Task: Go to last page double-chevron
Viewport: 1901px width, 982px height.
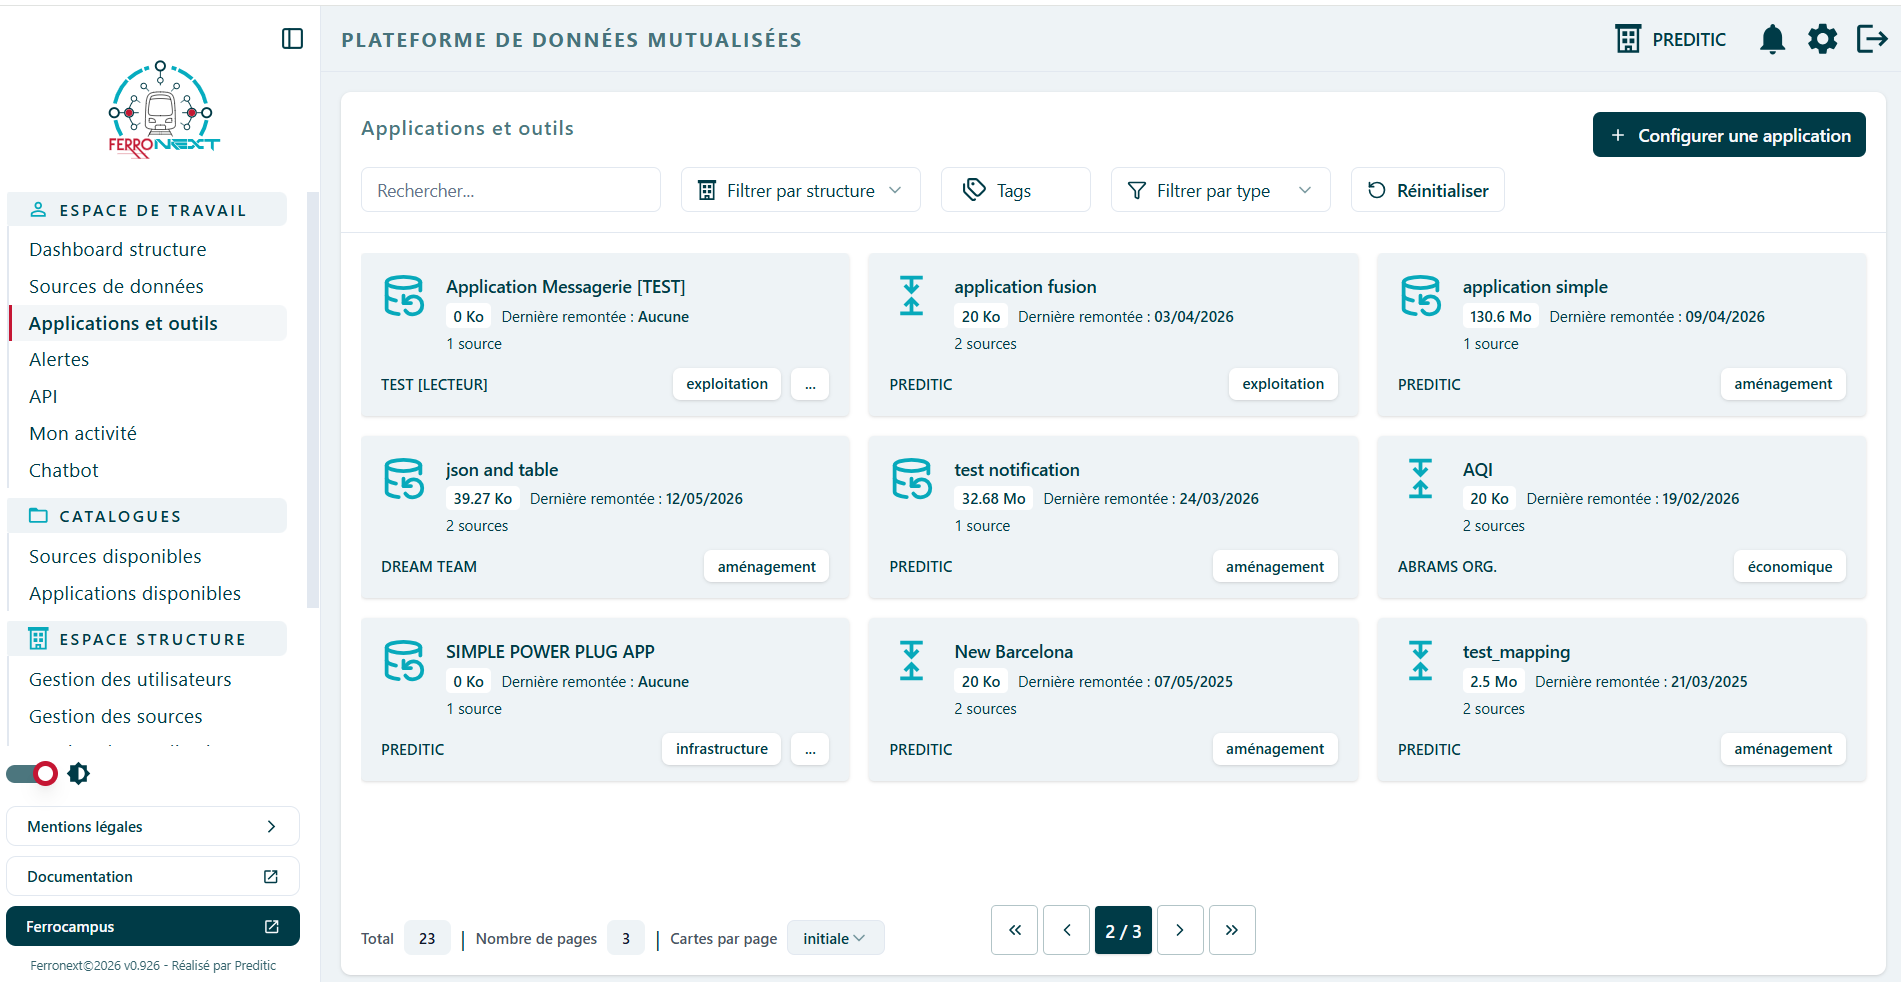Action: point(1232,930)
